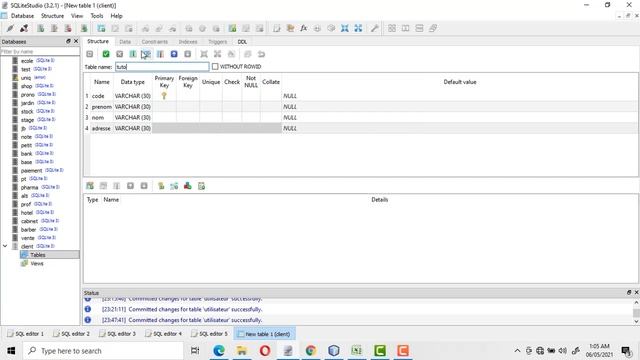This screenshot has height=360, width=640.
Task: Select the pharma database in the list
Action: pos(29,187)
